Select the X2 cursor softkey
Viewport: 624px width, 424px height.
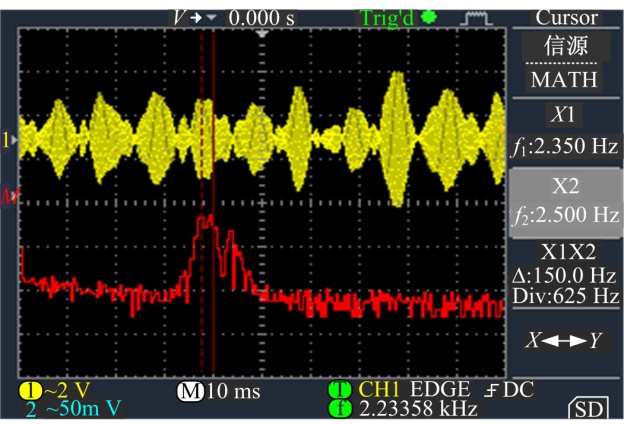pyautogui.click(x=567, y=200)
